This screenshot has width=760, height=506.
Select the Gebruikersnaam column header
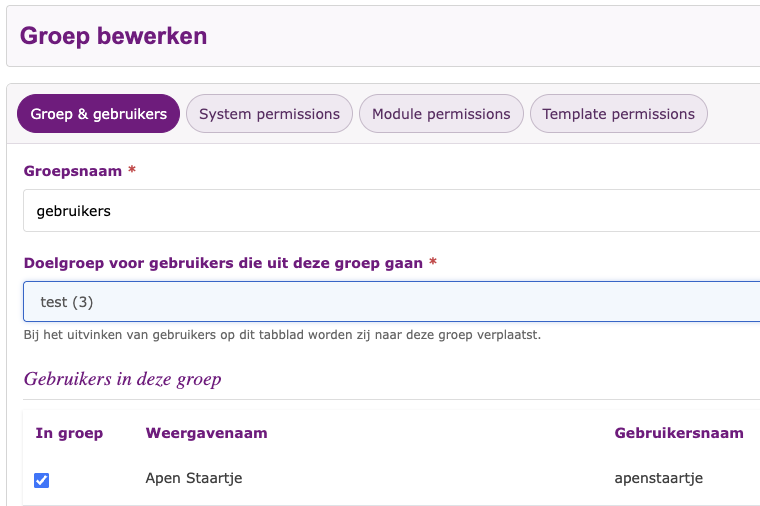679,433
